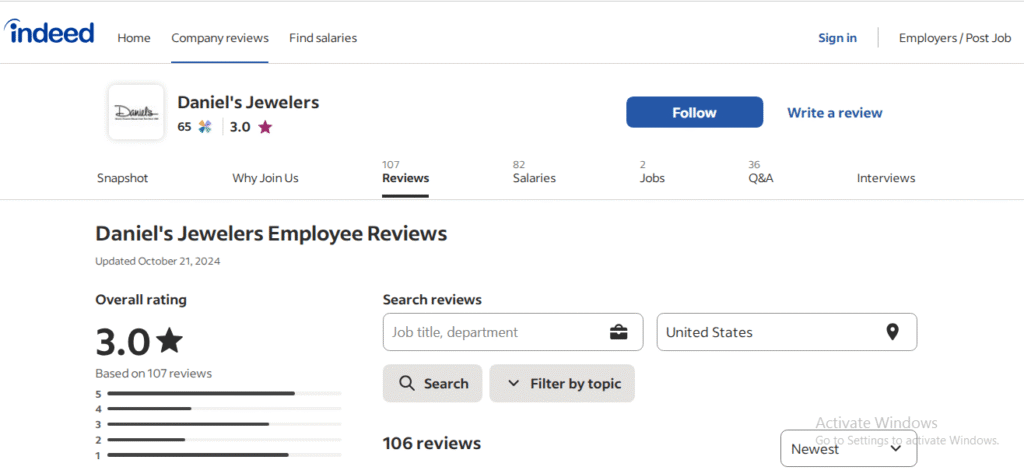
Task: Go to the Home nav item
Action: click(x=134, y=38)
